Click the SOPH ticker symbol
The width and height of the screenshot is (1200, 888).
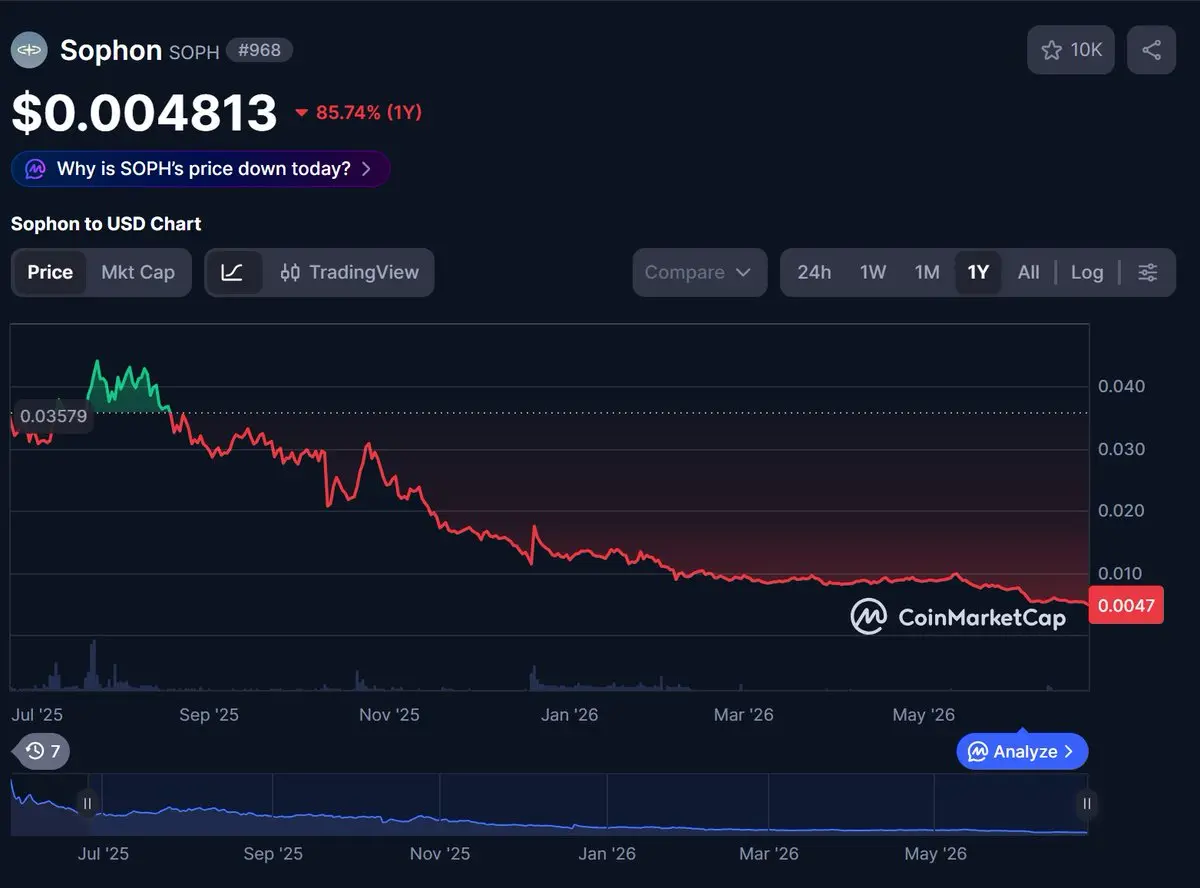(x=194, y=52)
